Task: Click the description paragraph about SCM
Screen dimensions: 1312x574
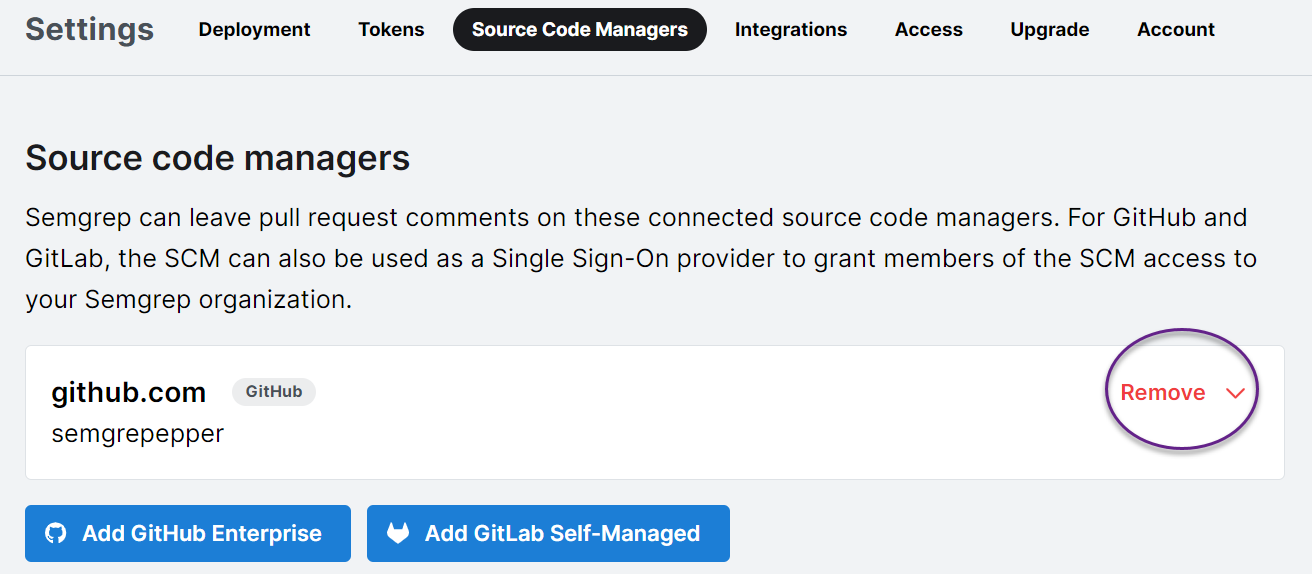Action: tap(640, 258)
